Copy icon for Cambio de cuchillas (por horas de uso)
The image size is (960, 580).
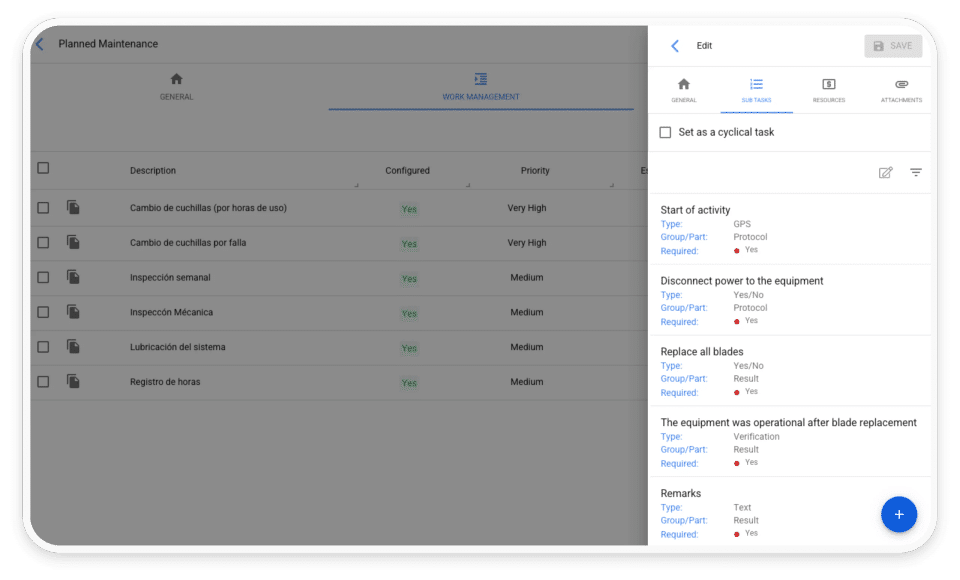[73, 208]
